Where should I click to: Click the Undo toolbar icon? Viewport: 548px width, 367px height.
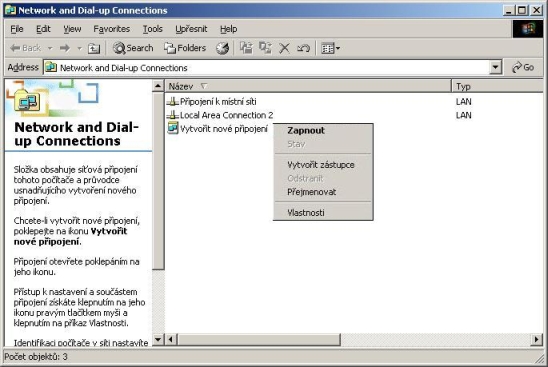[x=303, y=48]
